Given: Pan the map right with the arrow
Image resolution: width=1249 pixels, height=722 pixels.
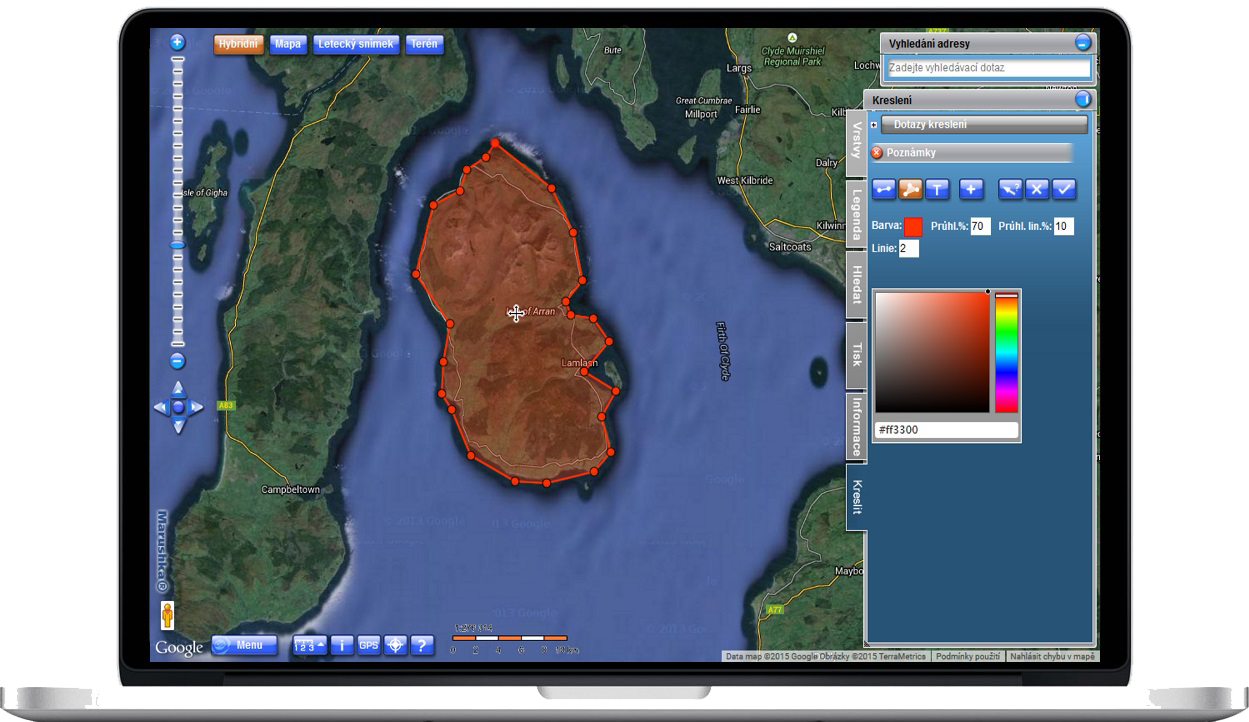Looking at the screenshot, I should (197, 407).
